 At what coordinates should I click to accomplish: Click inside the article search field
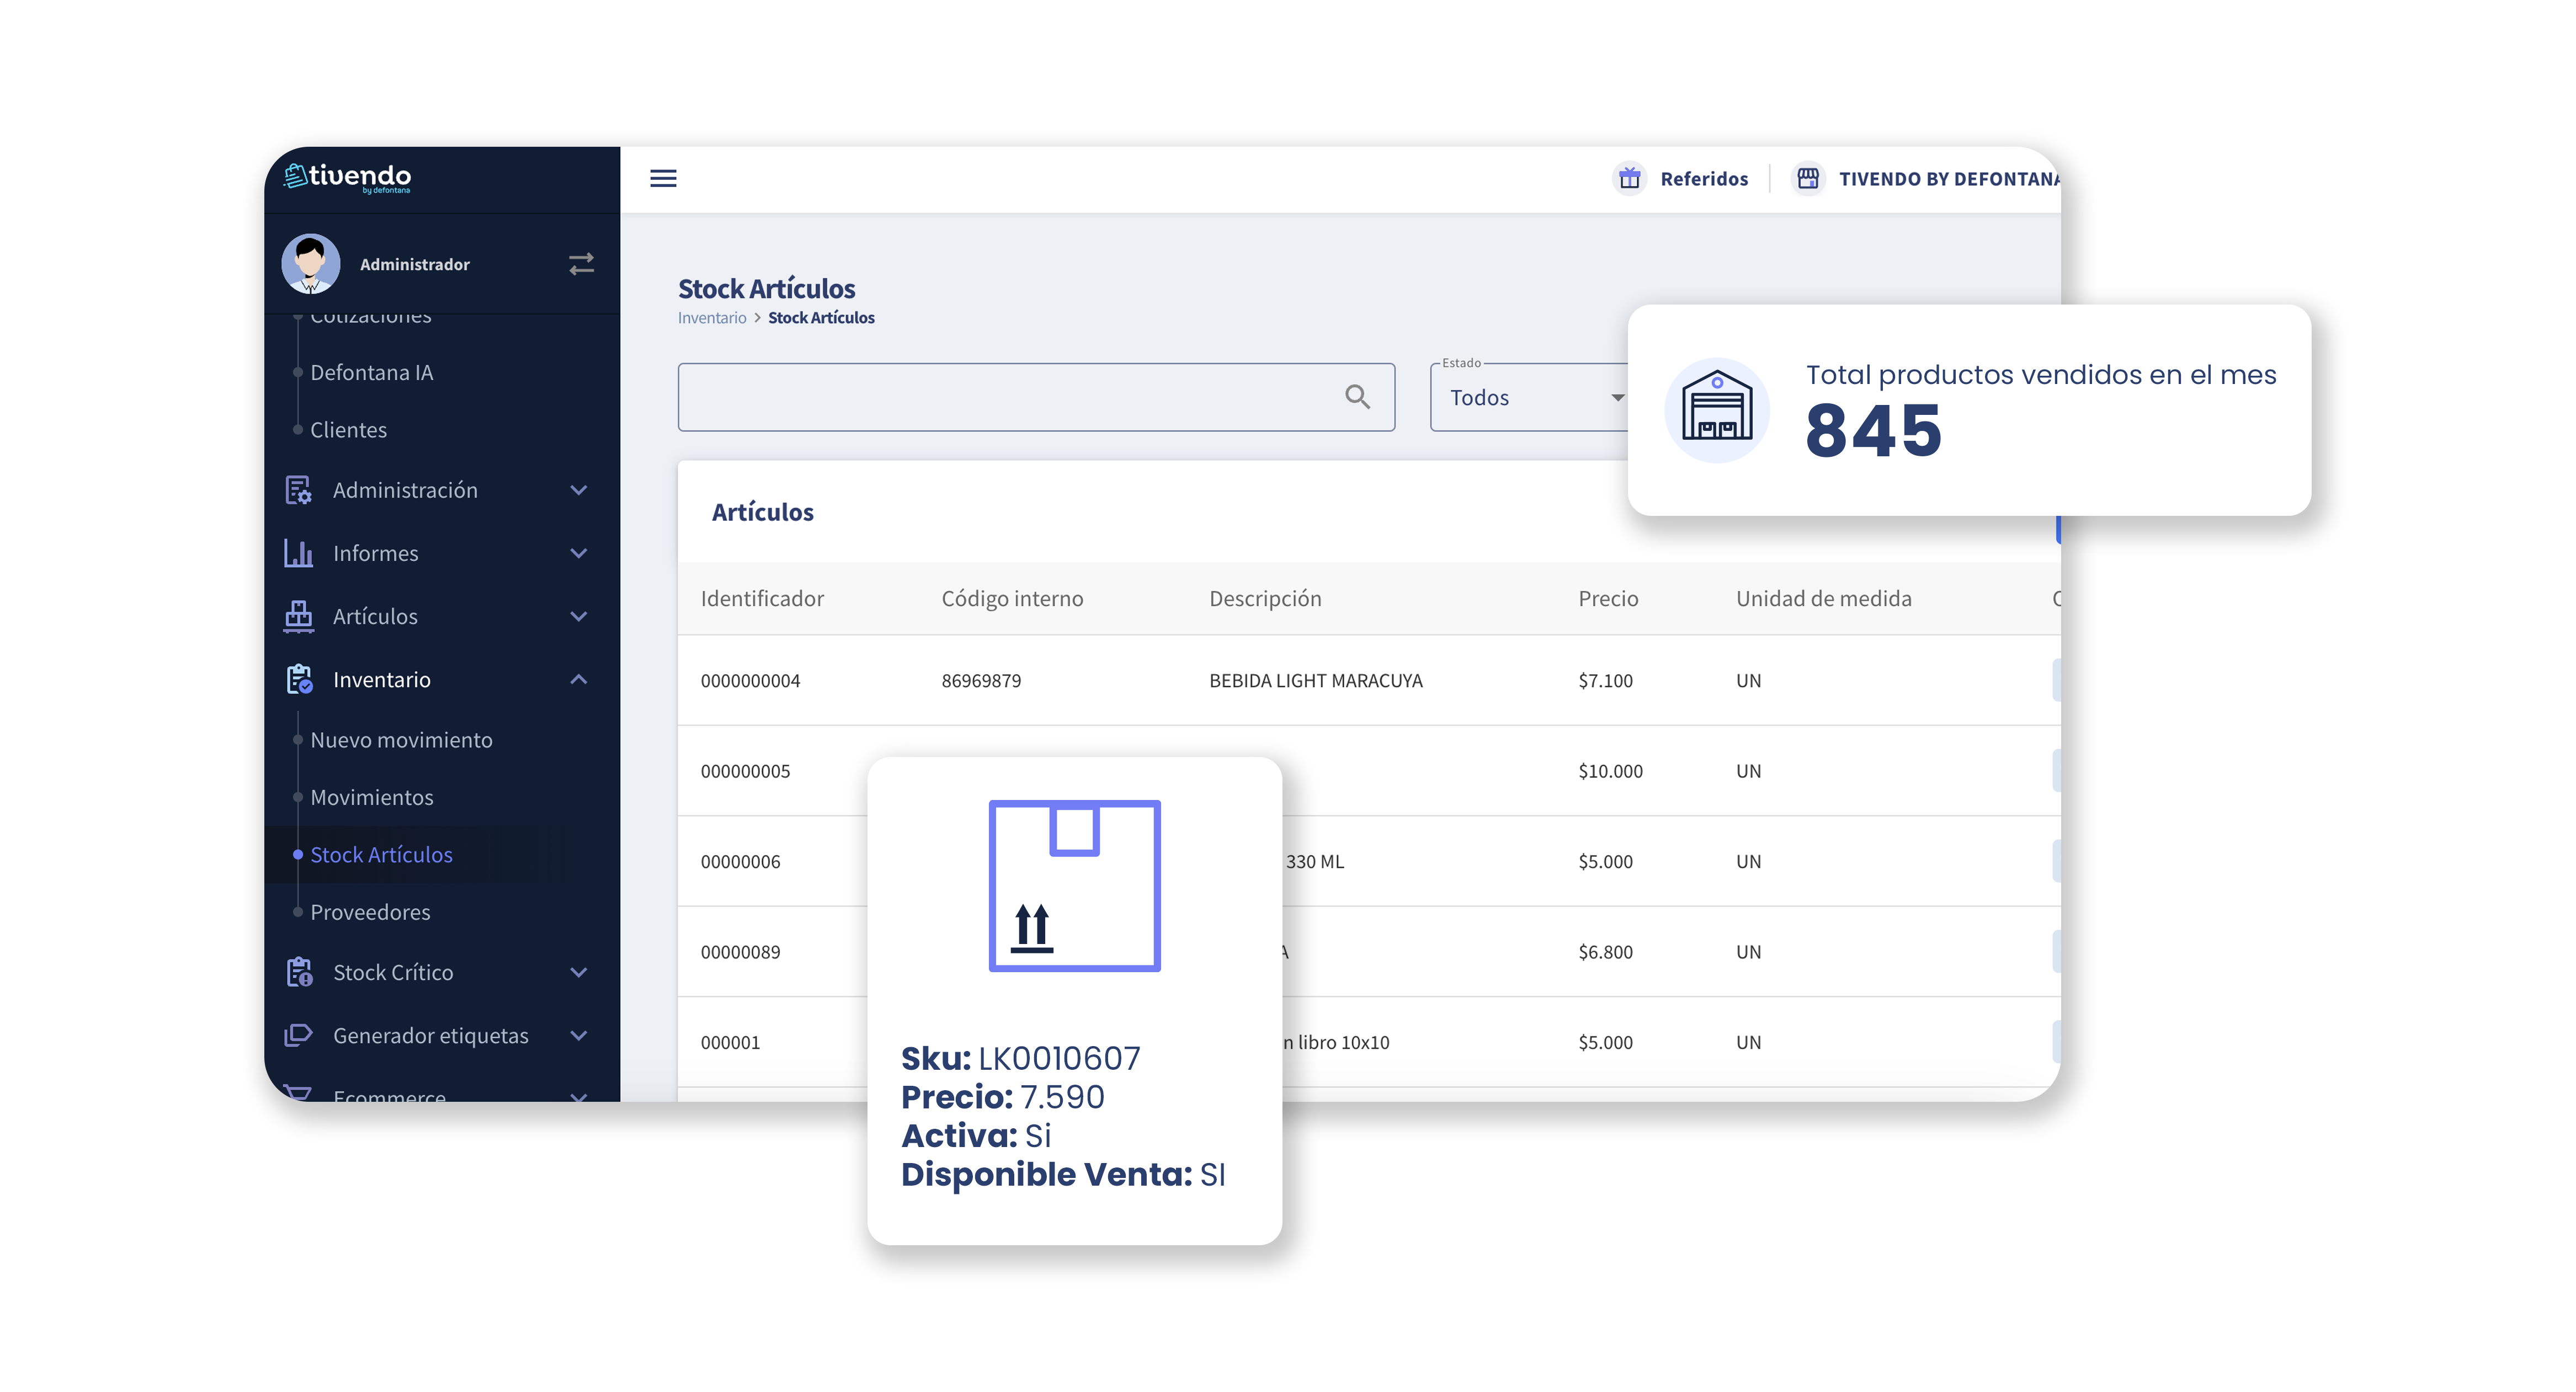point(1036,397)
